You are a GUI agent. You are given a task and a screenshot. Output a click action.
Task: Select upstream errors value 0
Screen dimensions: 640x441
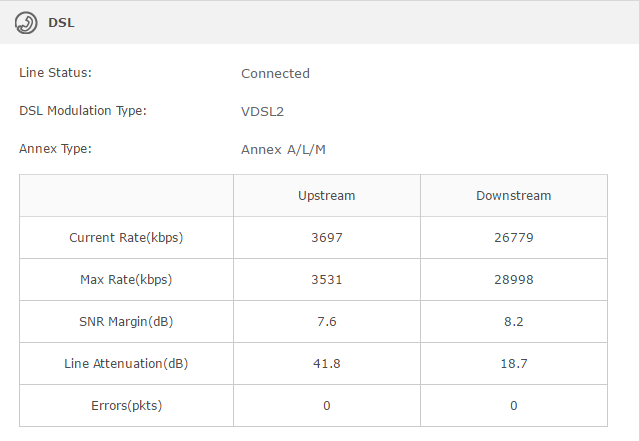click(327, 406)
